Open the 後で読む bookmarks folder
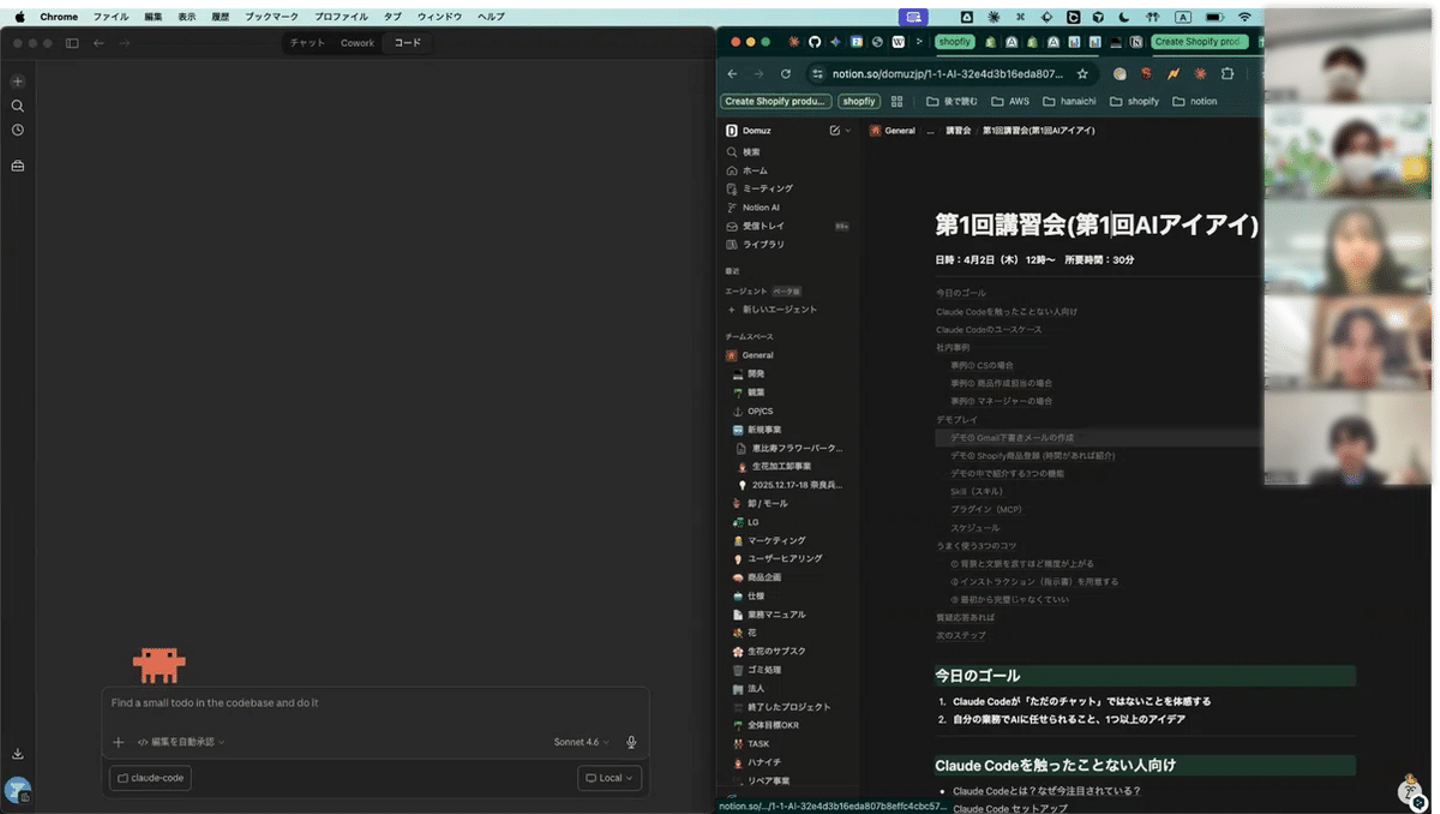This screenshot has width=1440, height=814. 952,101
